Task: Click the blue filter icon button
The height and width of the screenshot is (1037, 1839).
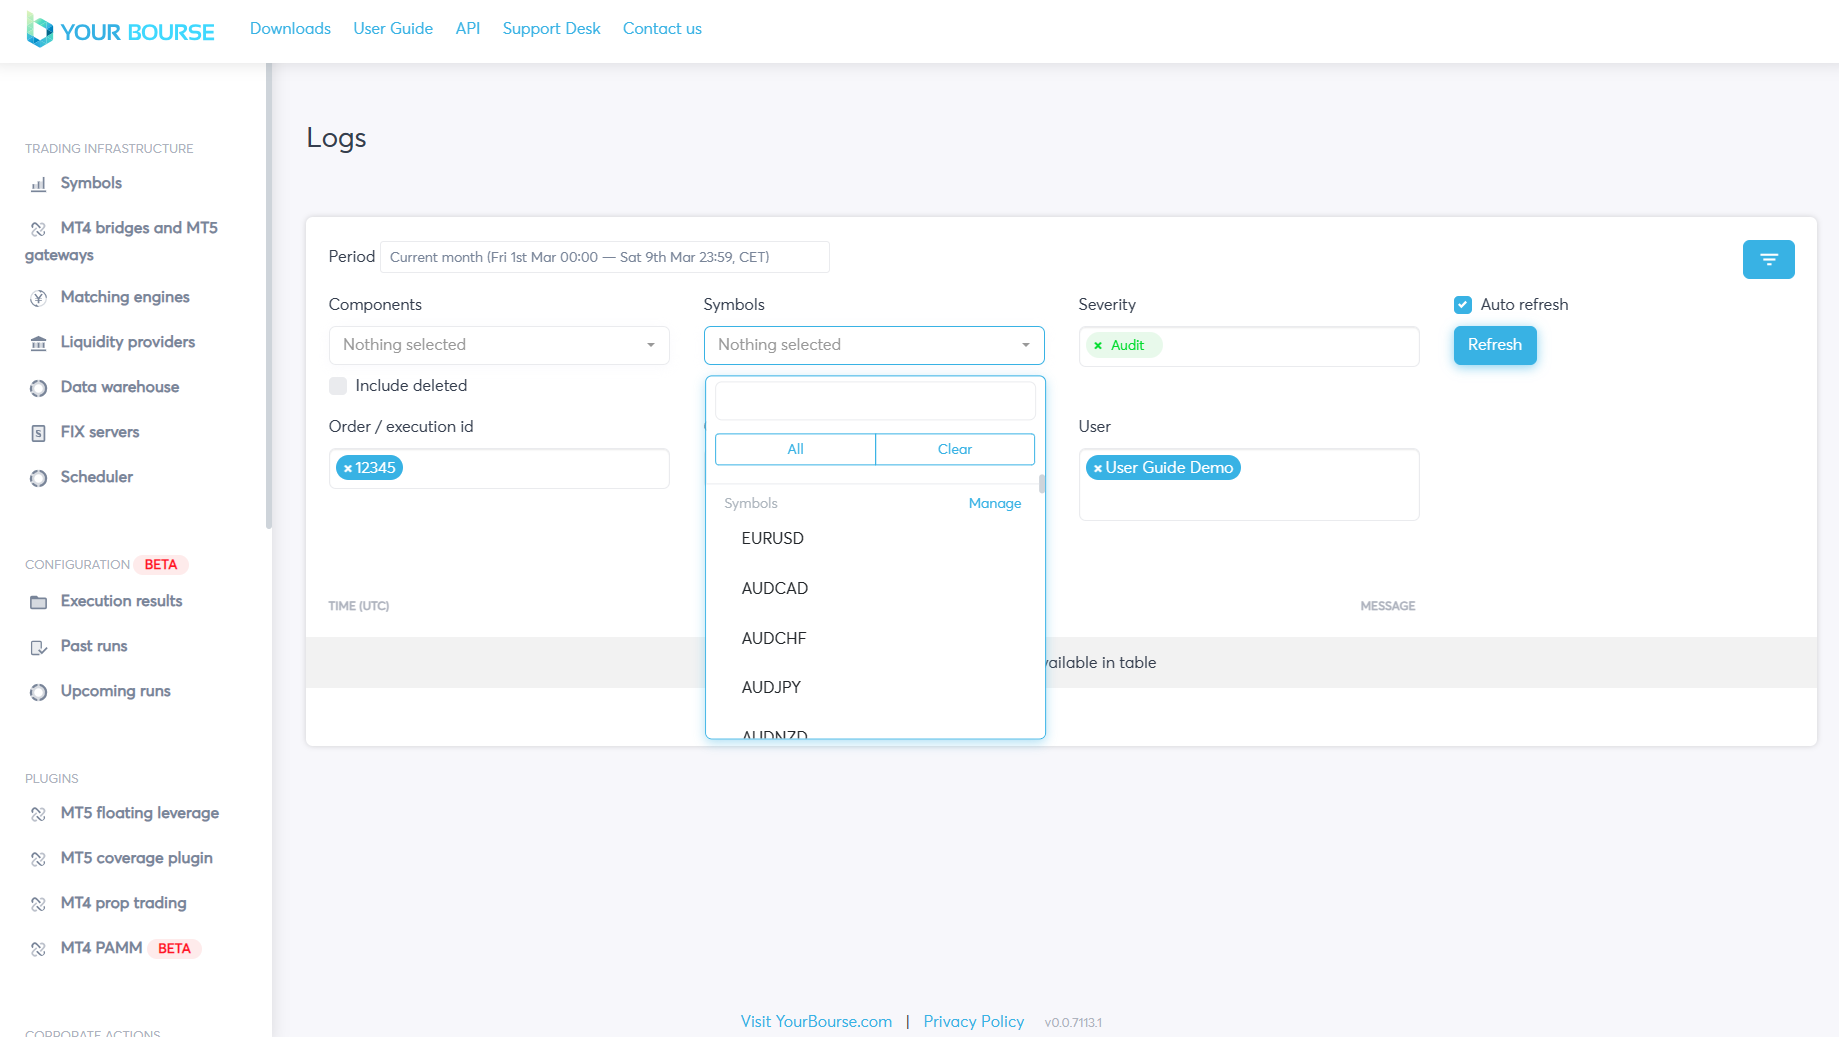Action: point(1768,259)
